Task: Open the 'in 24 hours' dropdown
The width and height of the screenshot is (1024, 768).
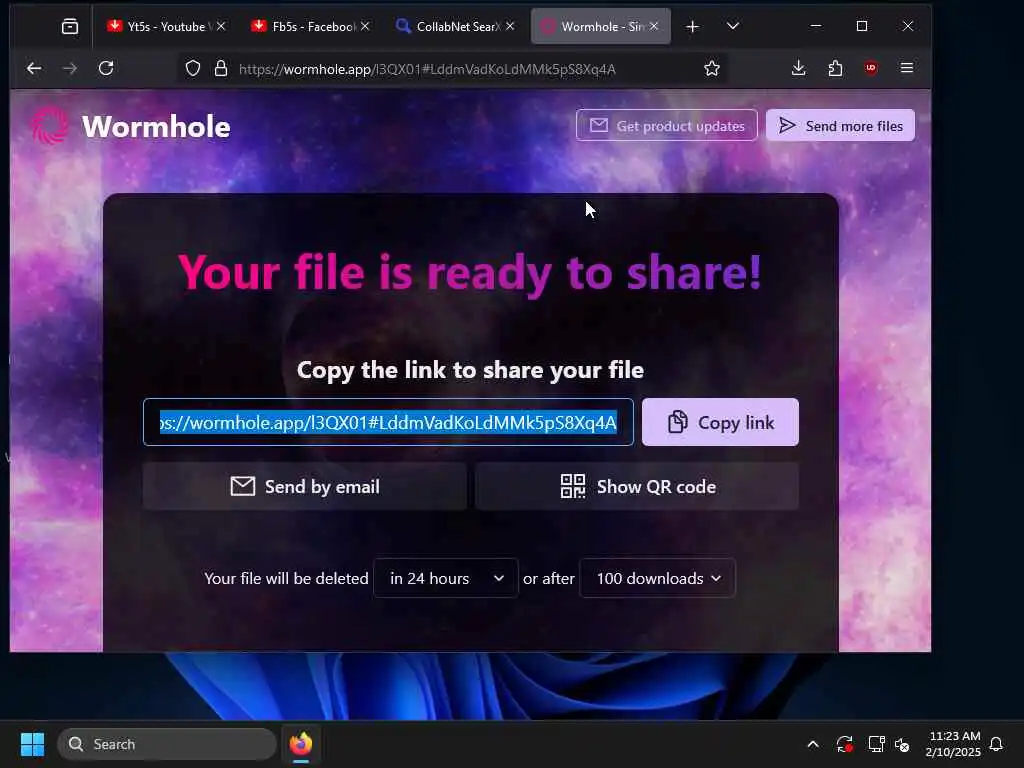Action: tap(446, 579)
